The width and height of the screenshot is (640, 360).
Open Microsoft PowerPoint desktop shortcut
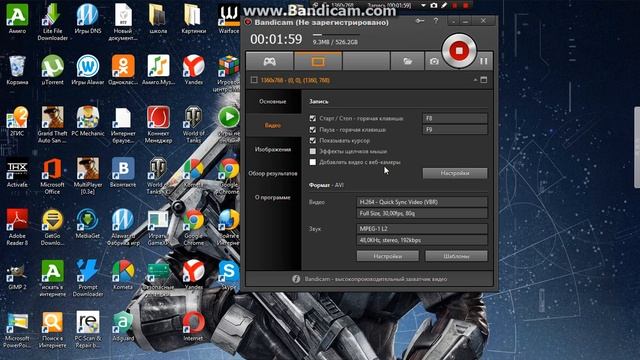pyautogui.click(x=17, y=330)
